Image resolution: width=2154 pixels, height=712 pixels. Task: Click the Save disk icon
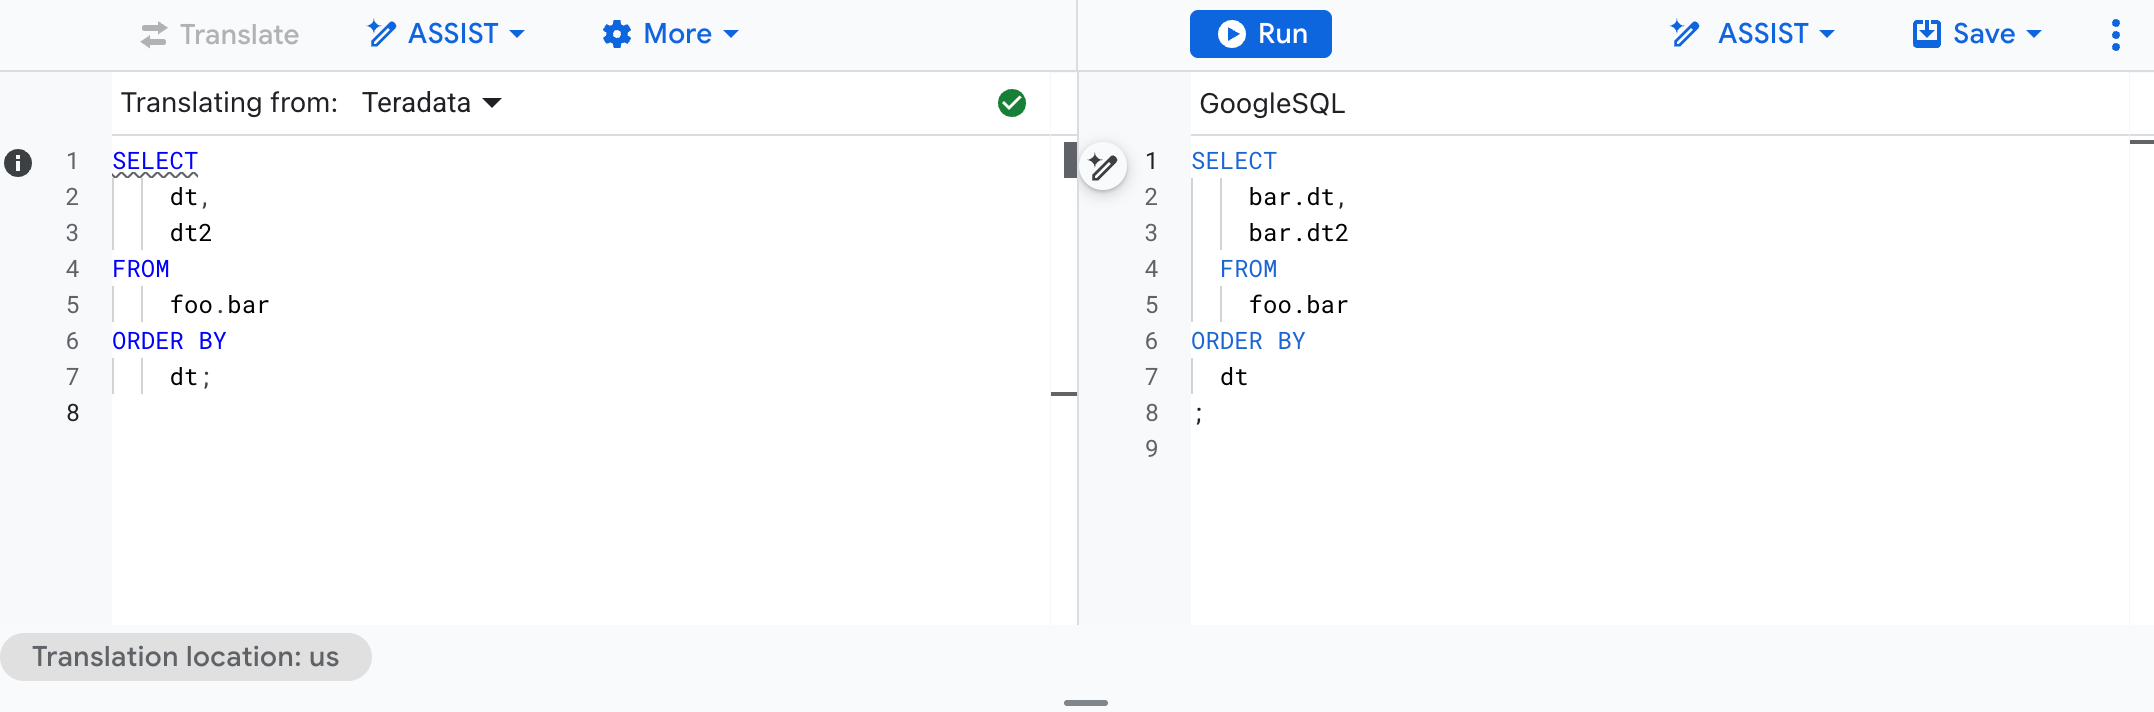pyautogui.click(x=1926, y=34)
